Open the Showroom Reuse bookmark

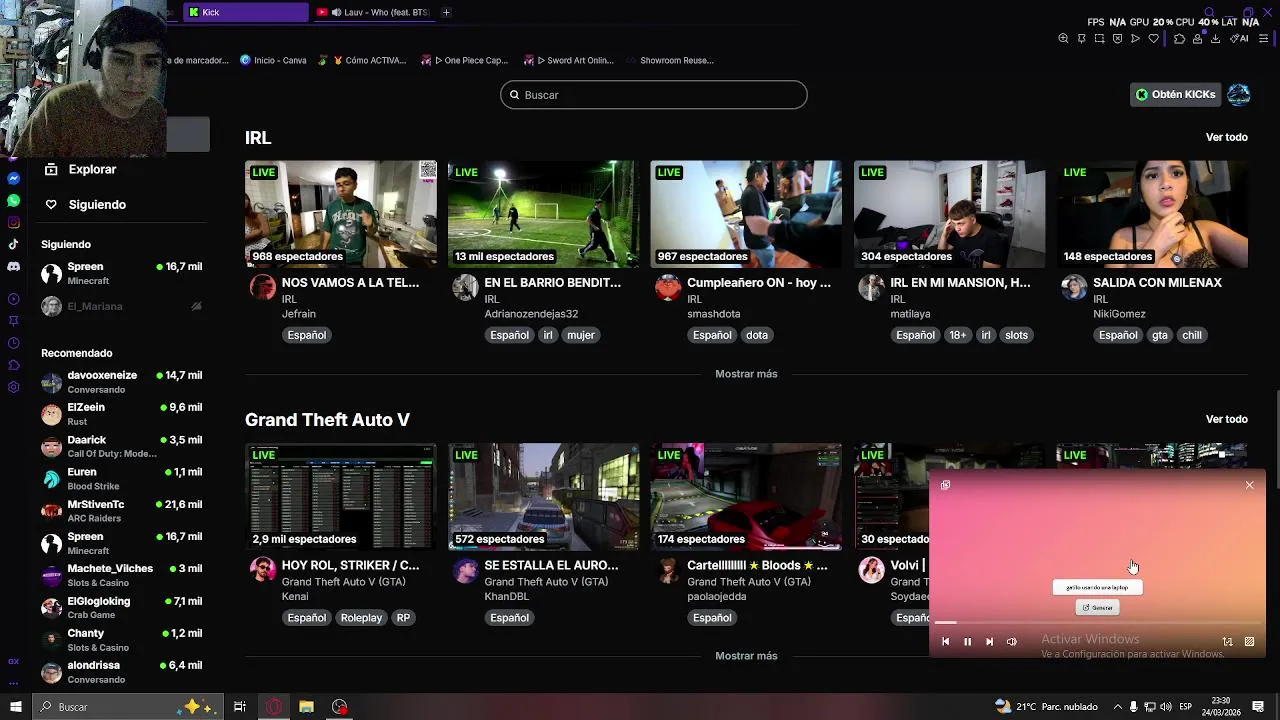tap(669, 60)
